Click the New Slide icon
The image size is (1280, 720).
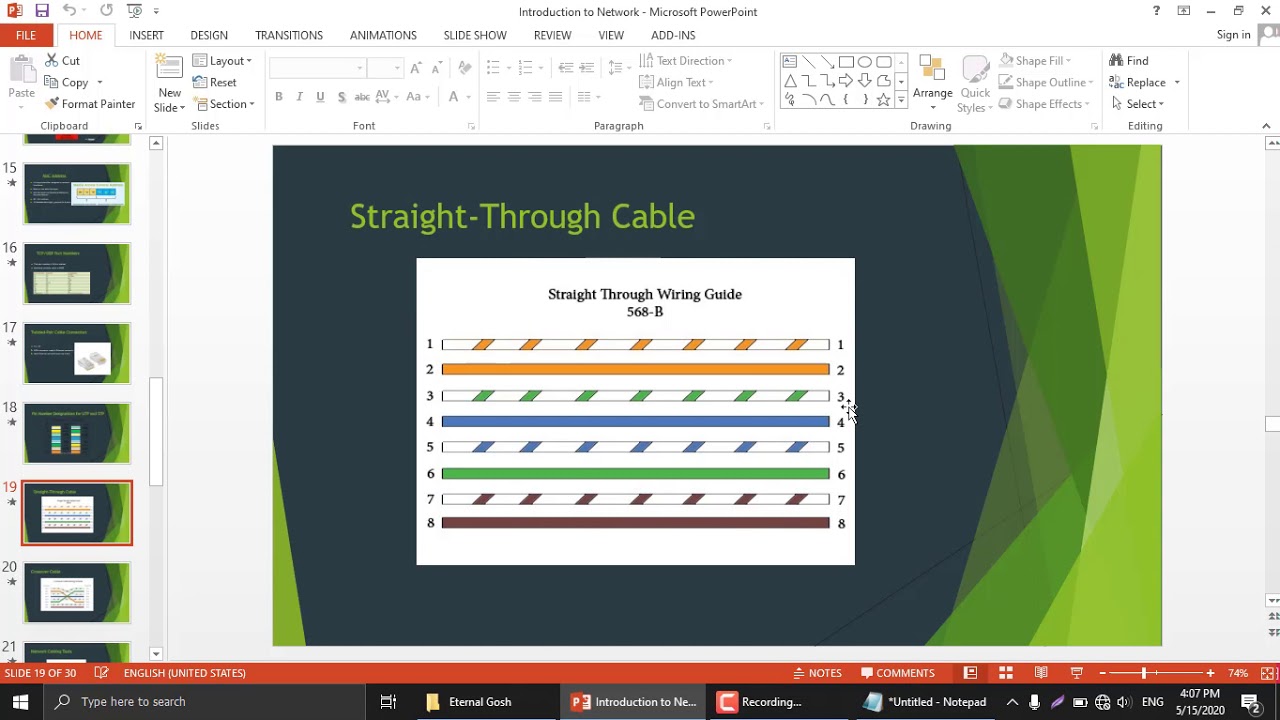point(169,70)
